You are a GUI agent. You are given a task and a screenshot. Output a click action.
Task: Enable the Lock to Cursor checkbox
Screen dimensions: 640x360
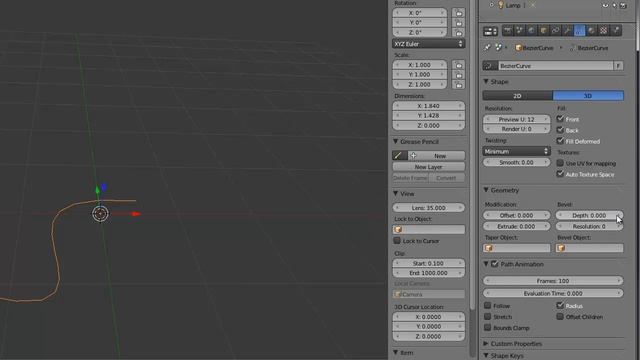click(397, 240)
